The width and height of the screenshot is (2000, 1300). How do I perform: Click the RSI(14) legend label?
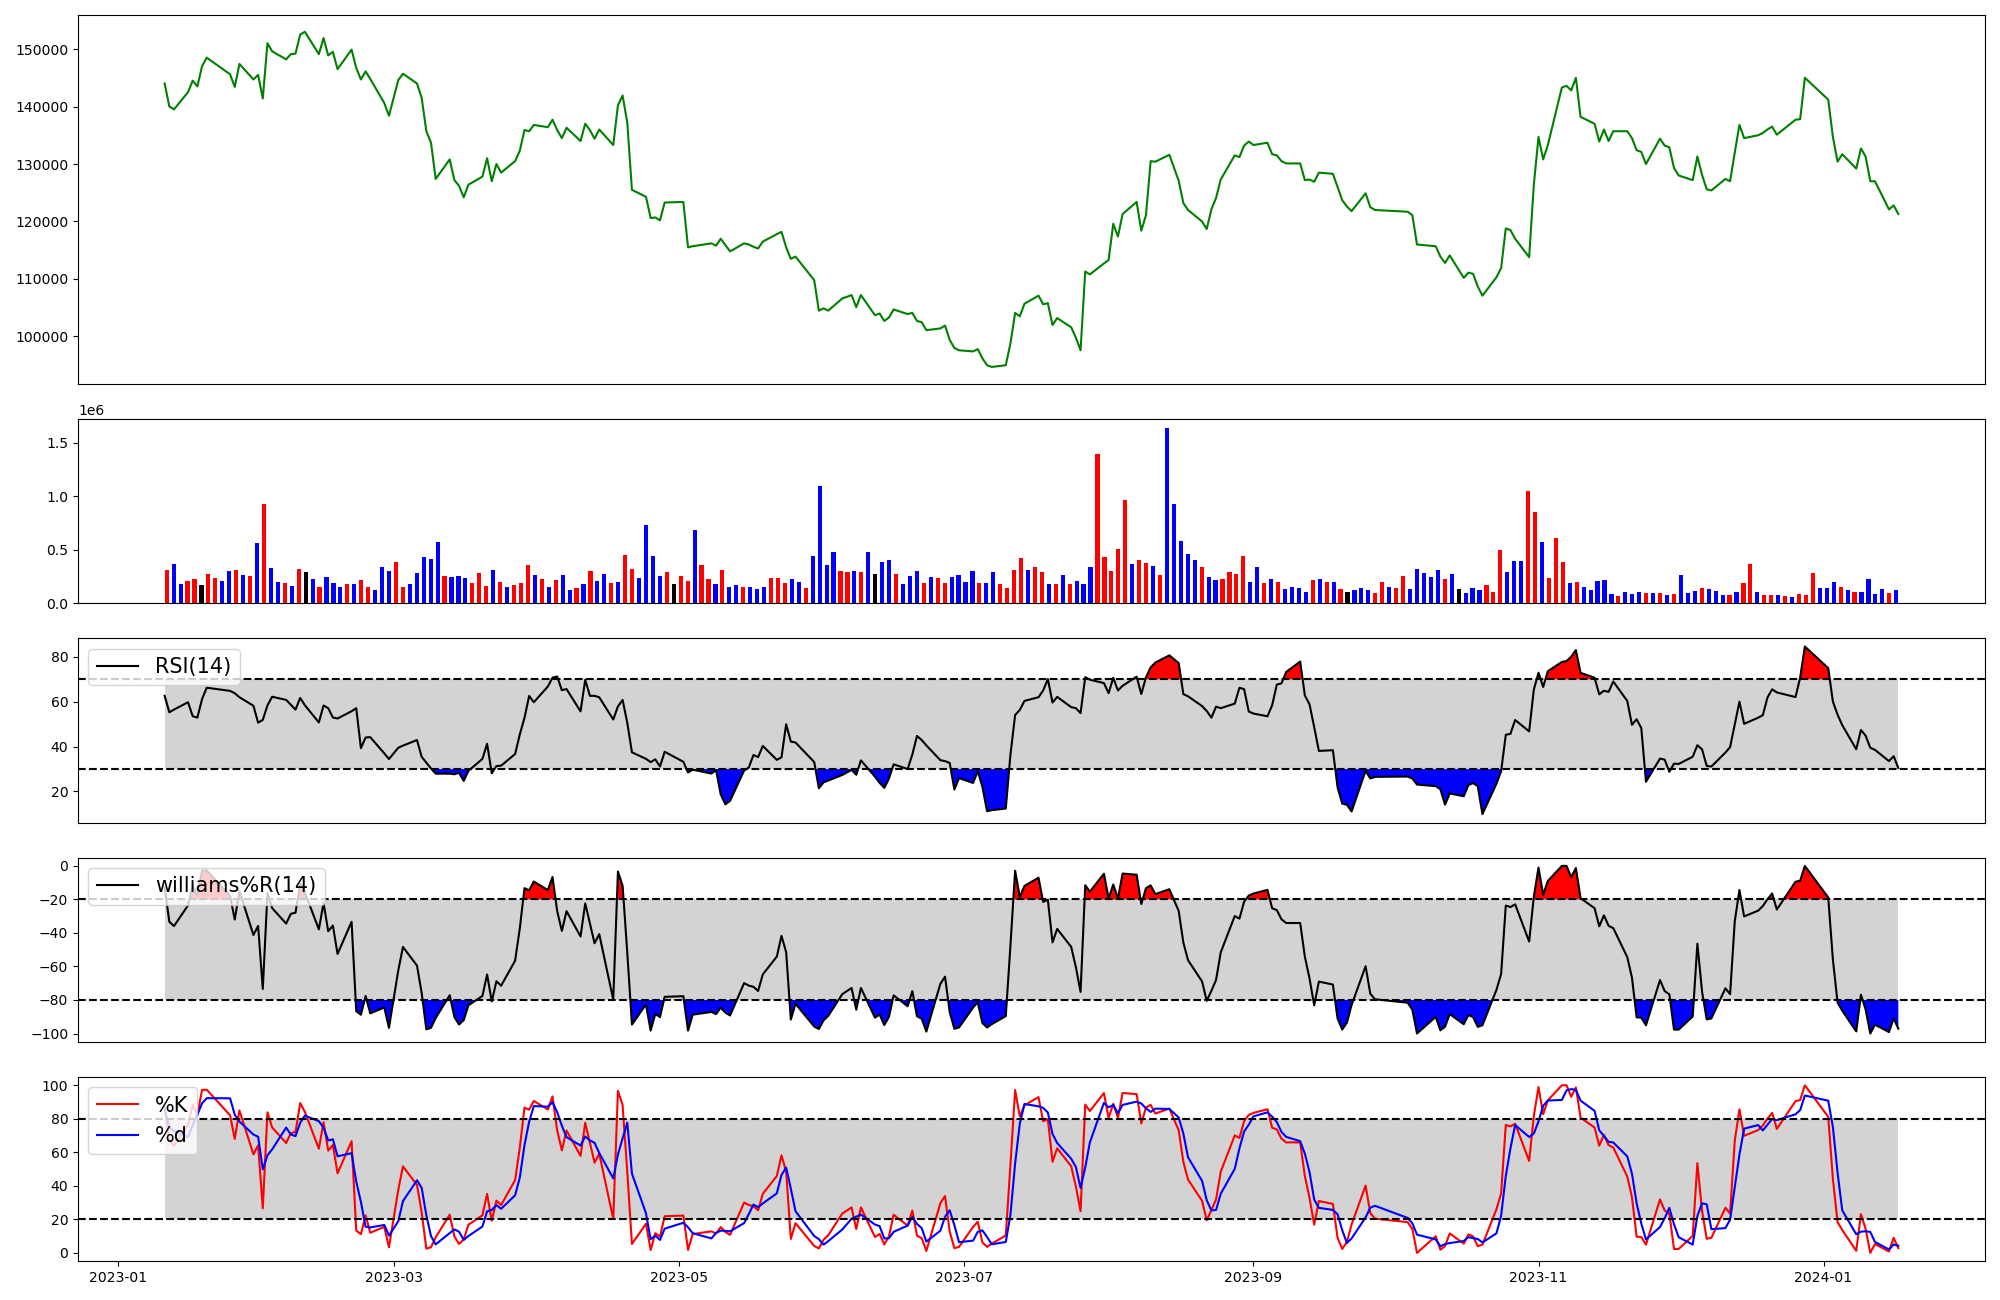point(192,666)
